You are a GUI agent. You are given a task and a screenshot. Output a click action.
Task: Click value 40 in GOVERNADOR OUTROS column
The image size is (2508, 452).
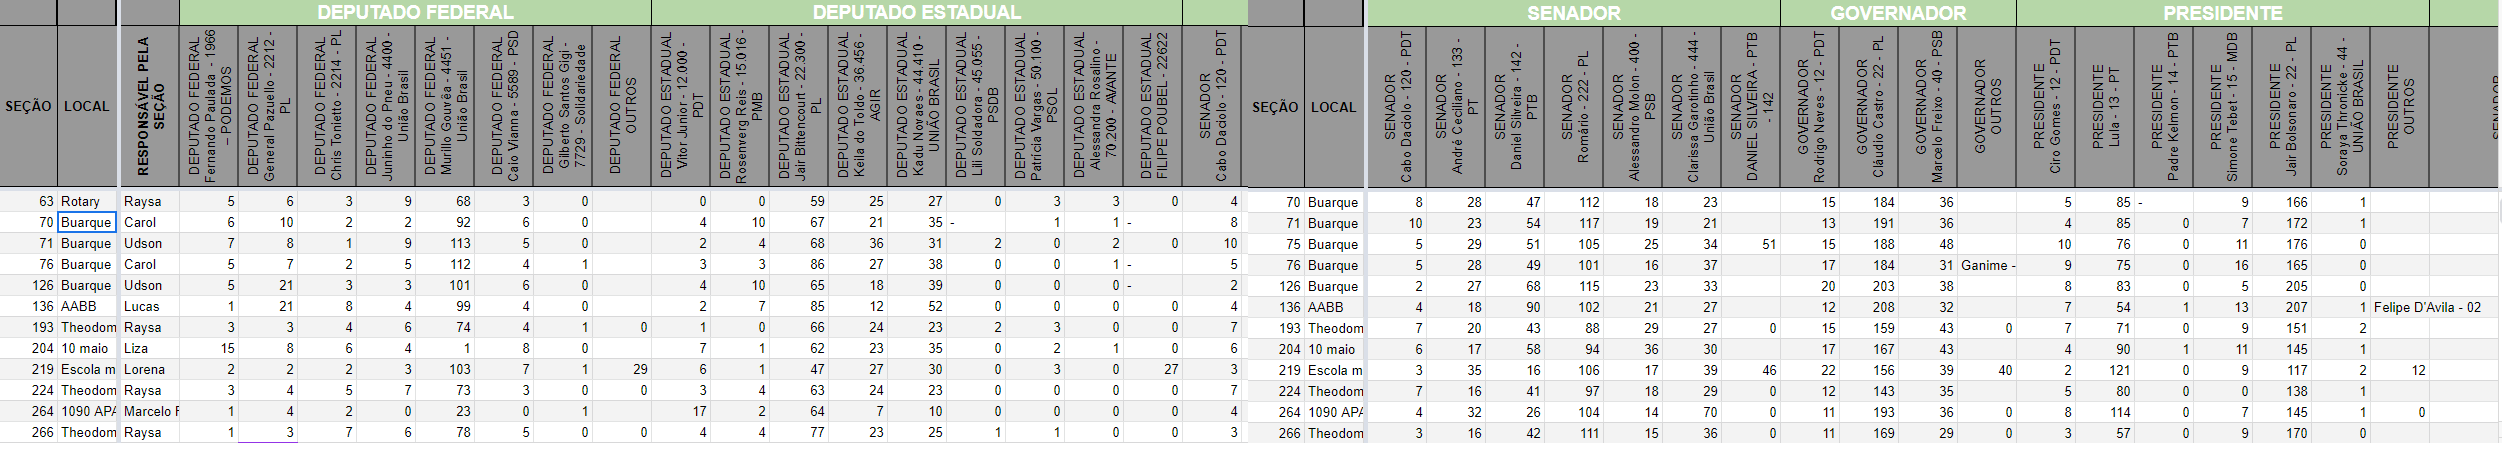pos(1987,370)
